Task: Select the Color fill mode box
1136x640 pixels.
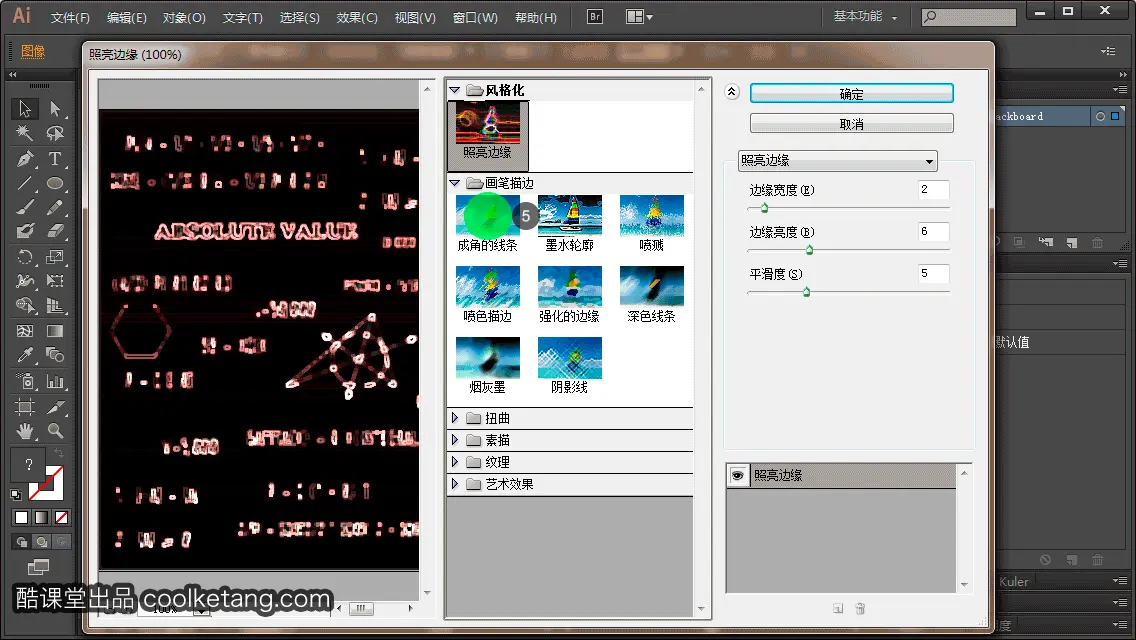Action: [x=21, y=518]
